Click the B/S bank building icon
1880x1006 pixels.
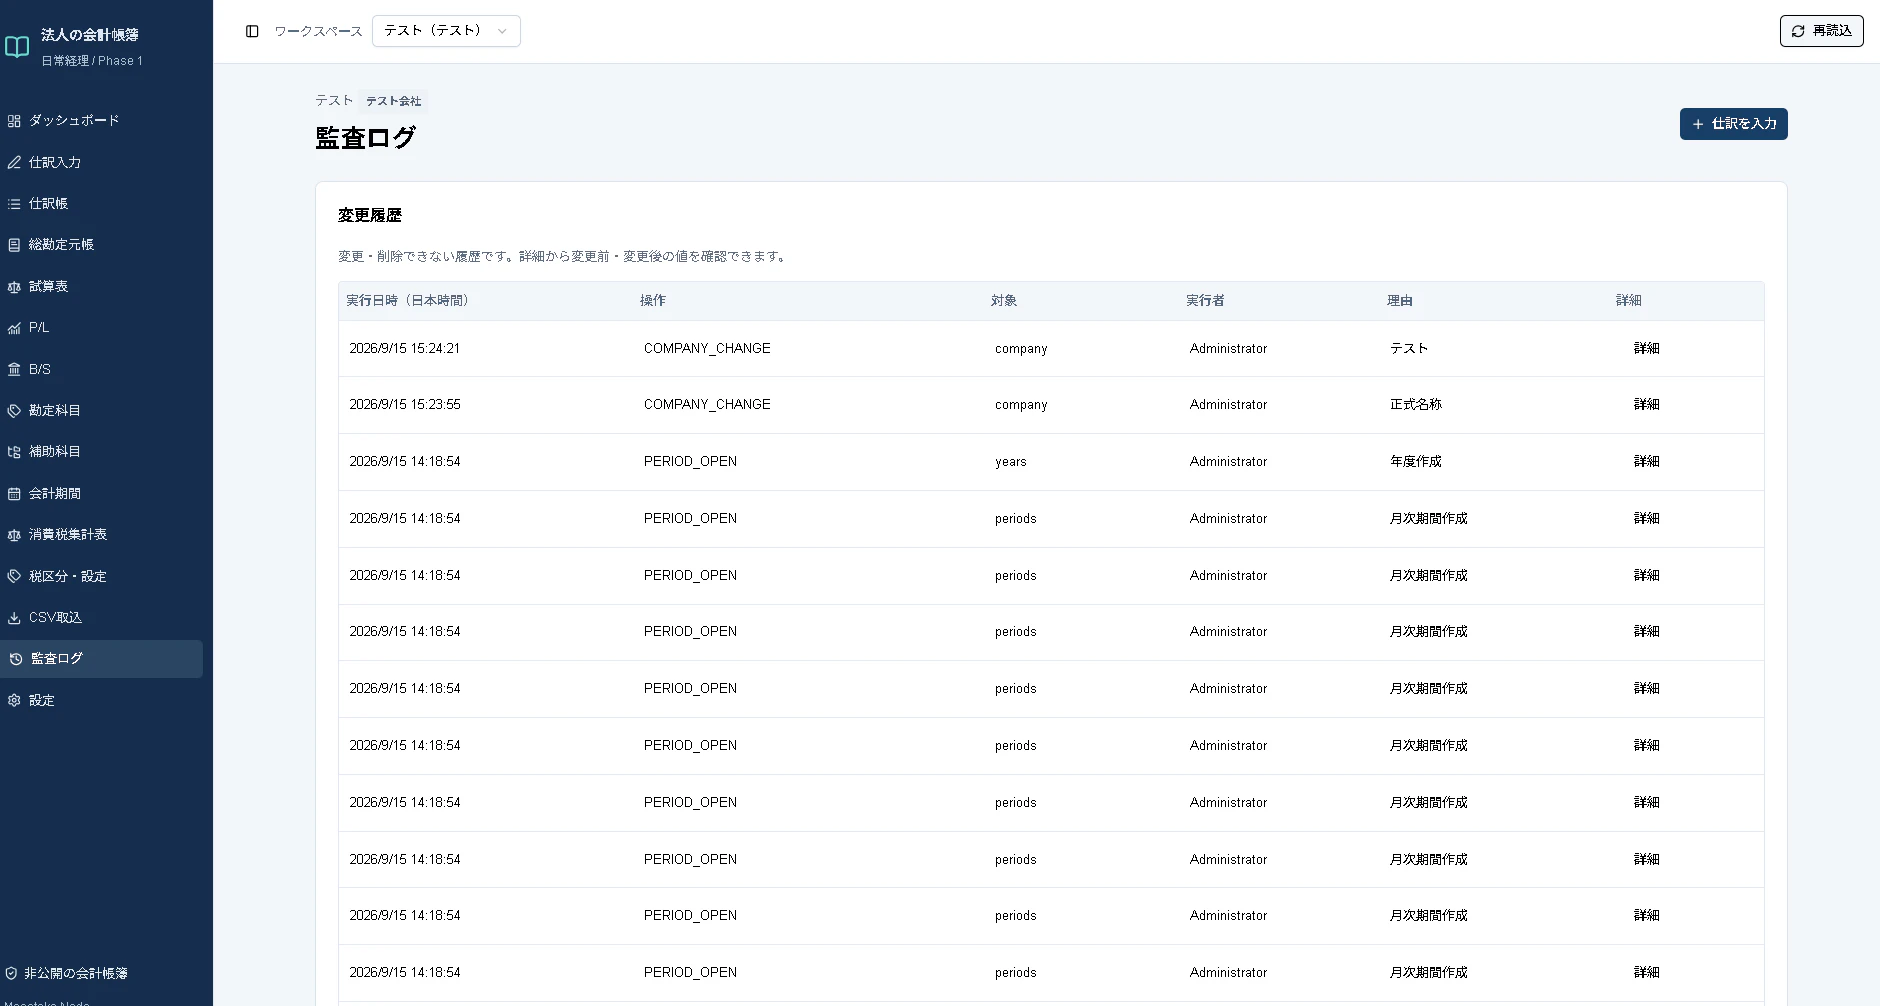(14, 369)
